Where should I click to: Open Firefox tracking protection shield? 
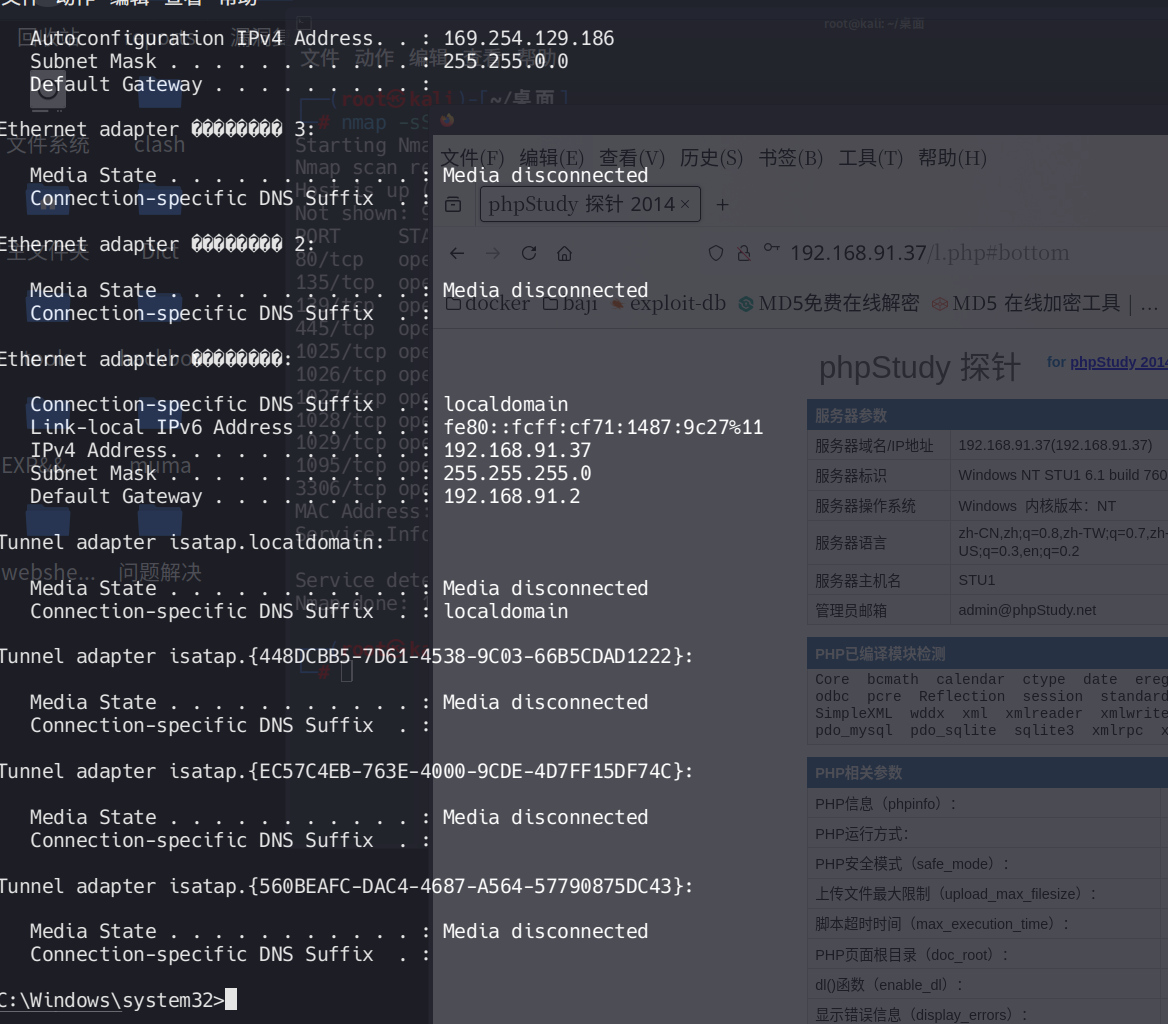tap(716, 253)
